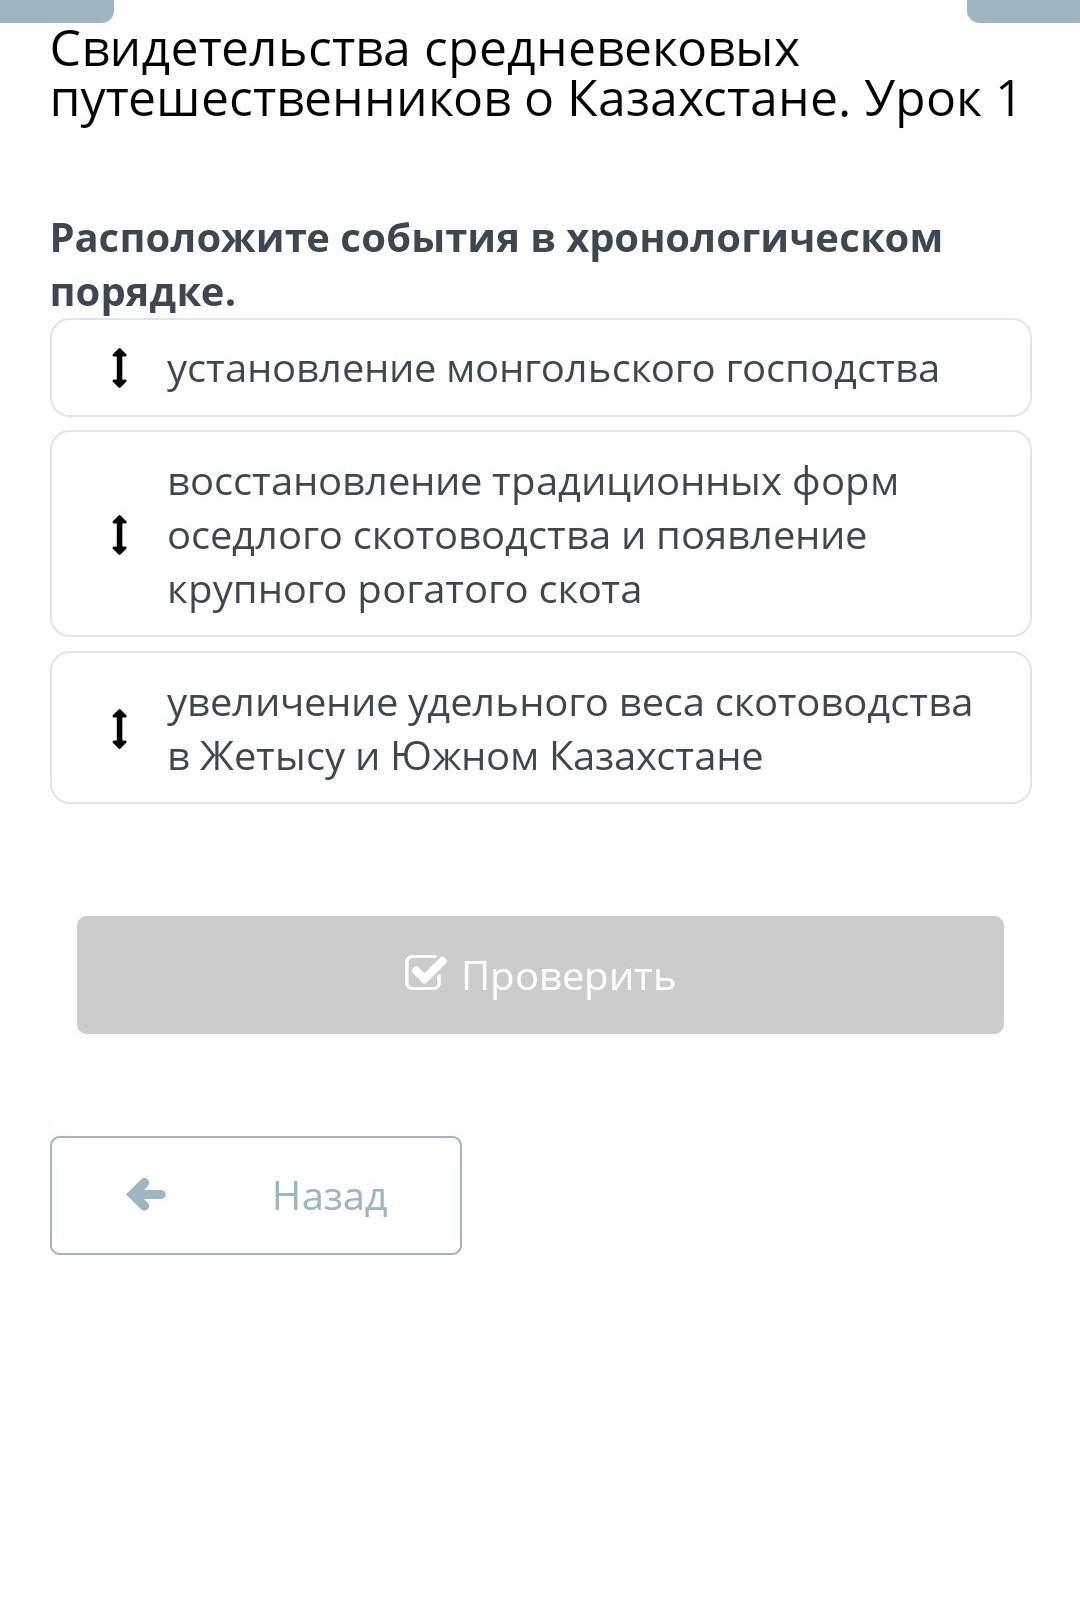Click the gray tab at top left

(x=57, y=10)
